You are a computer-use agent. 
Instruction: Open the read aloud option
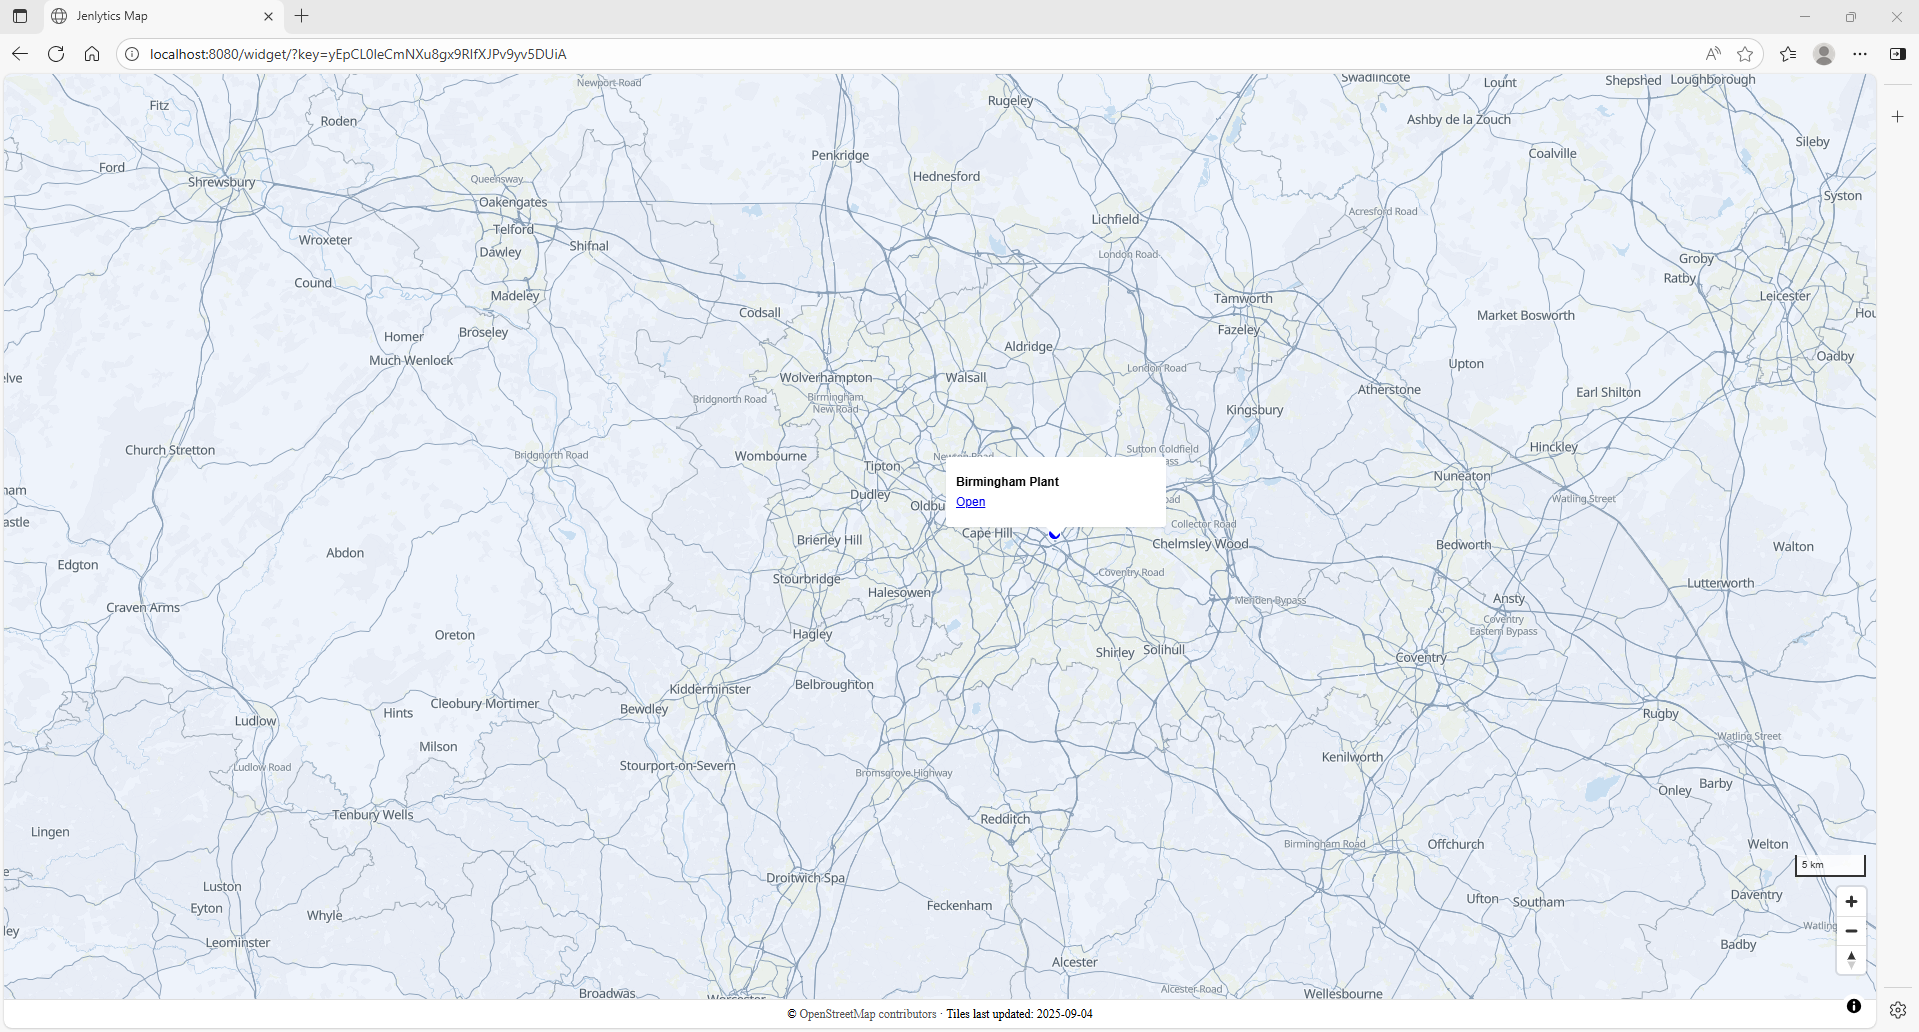pyautogui.click(x=1713, y=54)
